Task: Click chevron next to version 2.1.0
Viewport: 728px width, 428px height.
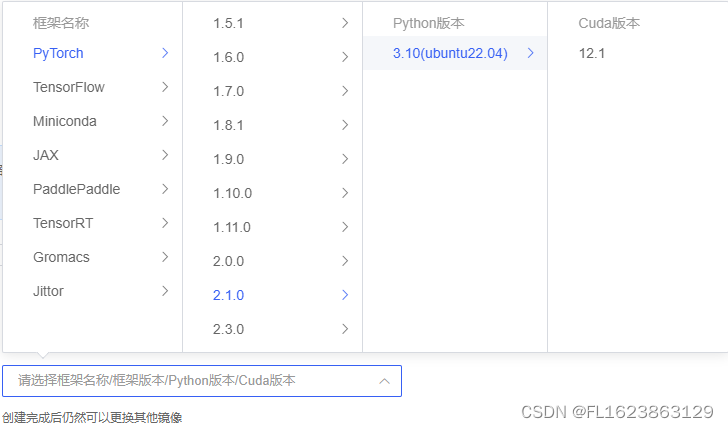Action: point(345,295)
